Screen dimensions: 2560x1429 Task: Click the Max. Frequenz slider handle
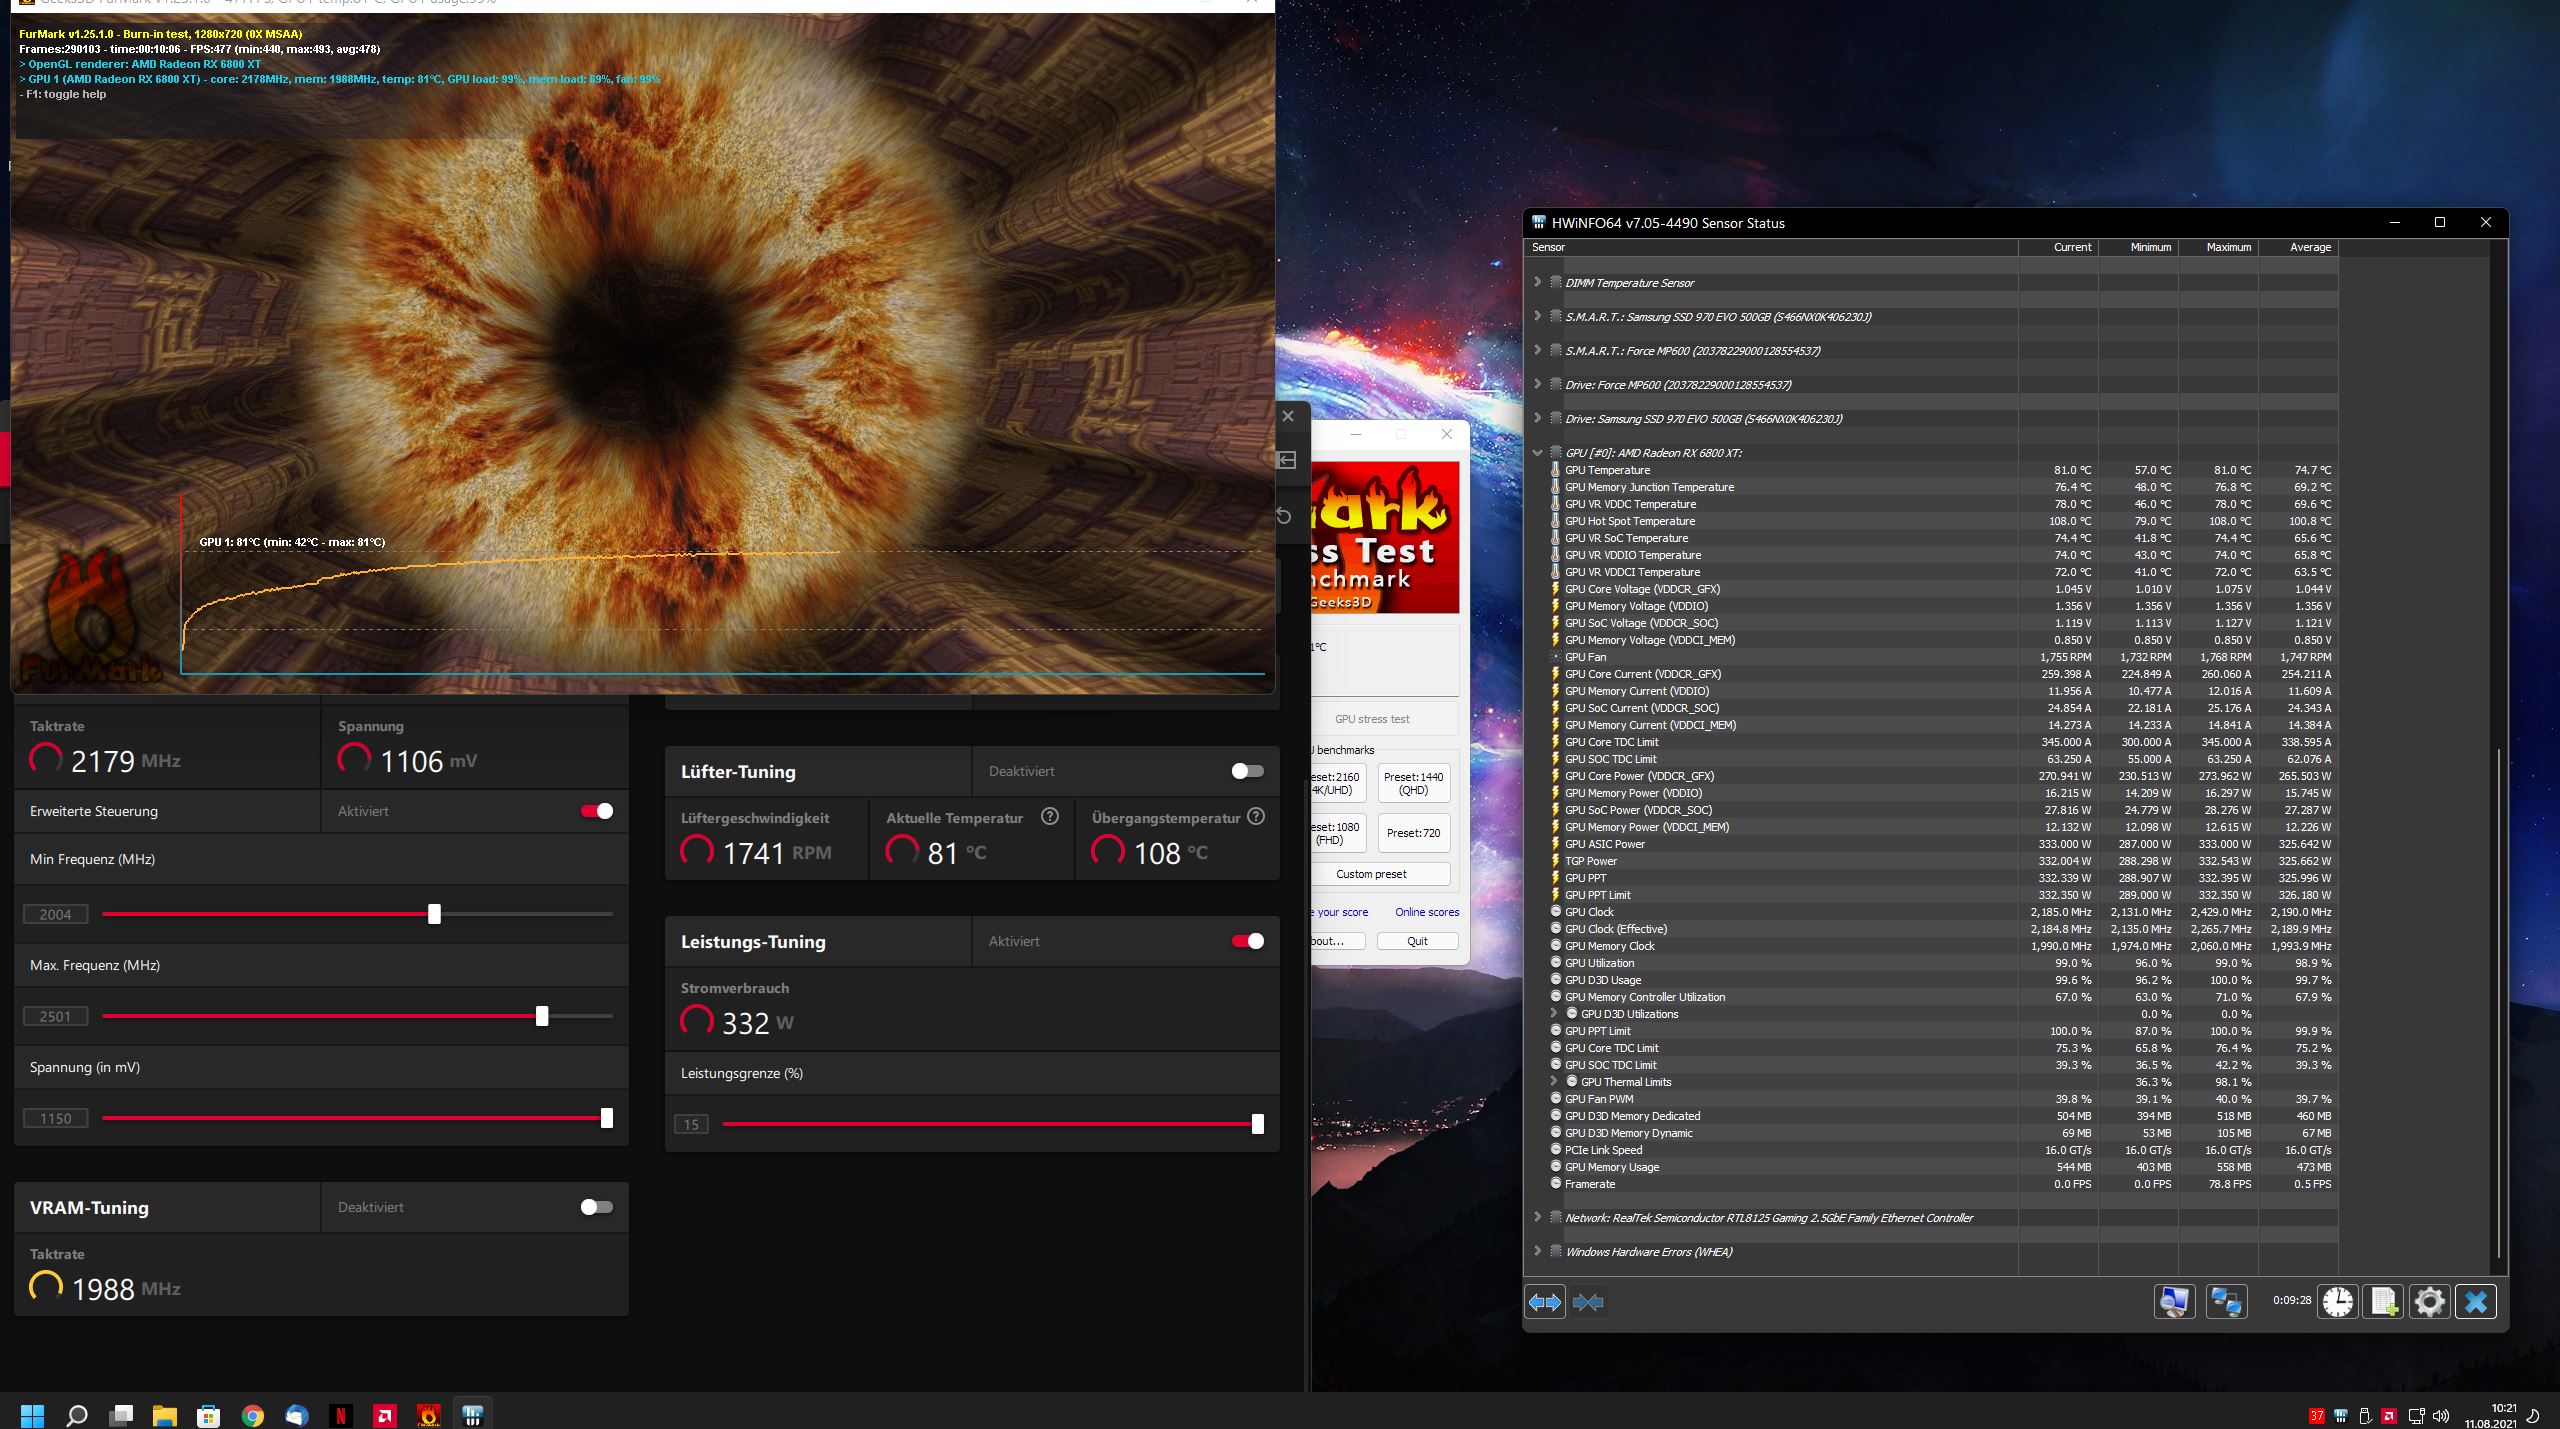[x=542, y=1016]
